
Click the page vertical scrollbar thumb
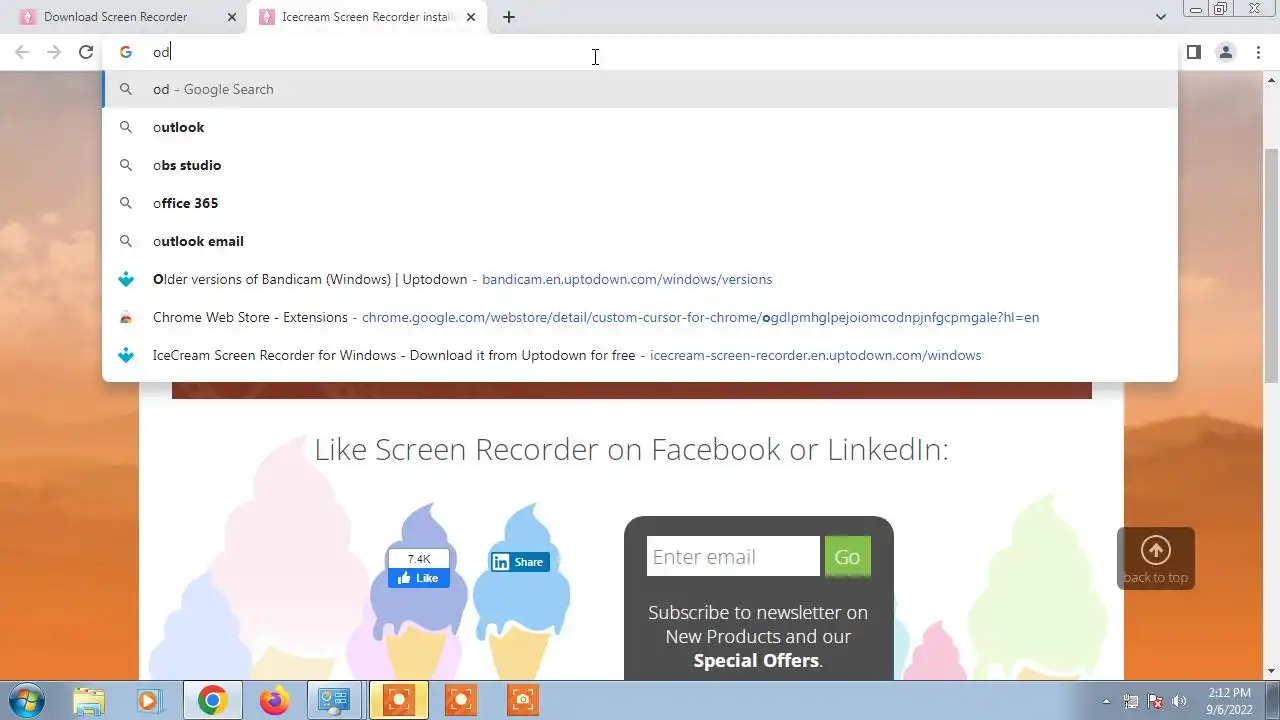pyautogui.click(x=1271, y=265)
